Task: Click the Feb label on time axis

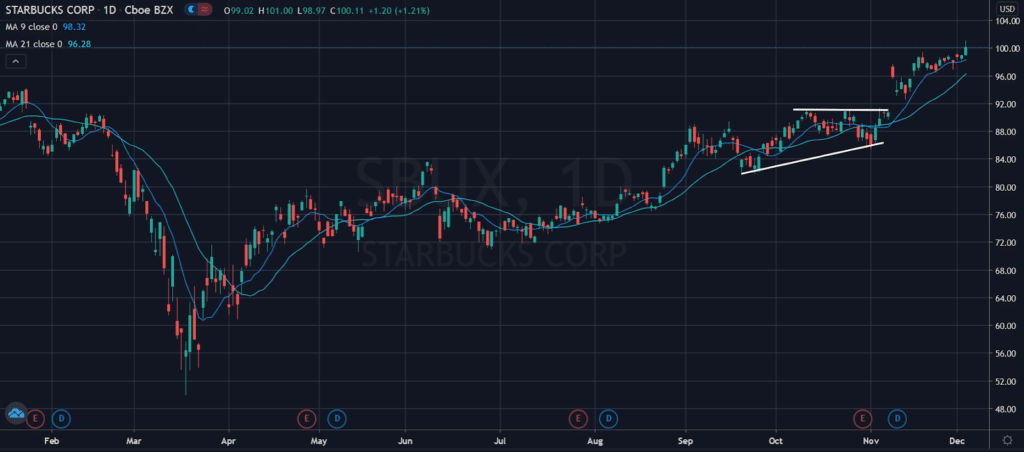Action: 51,440
